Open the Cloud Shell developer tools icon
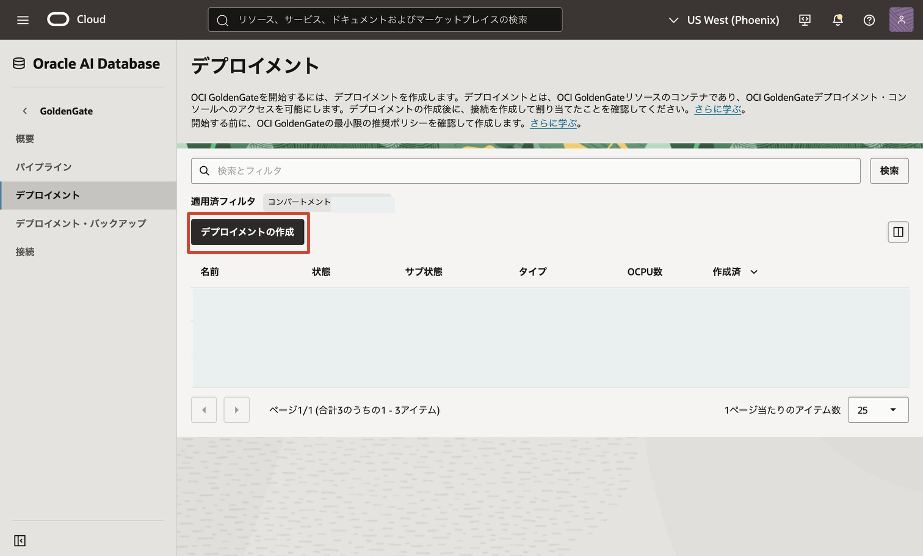This screenshot has width=923, height=556. click(805, 20)
